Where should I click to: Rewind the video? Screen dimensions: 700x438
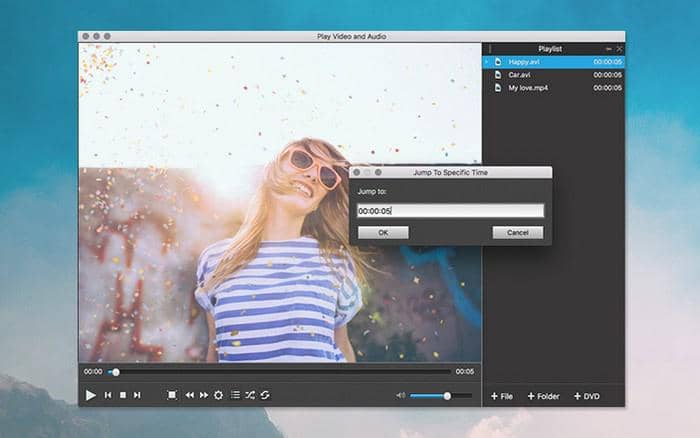190,395
